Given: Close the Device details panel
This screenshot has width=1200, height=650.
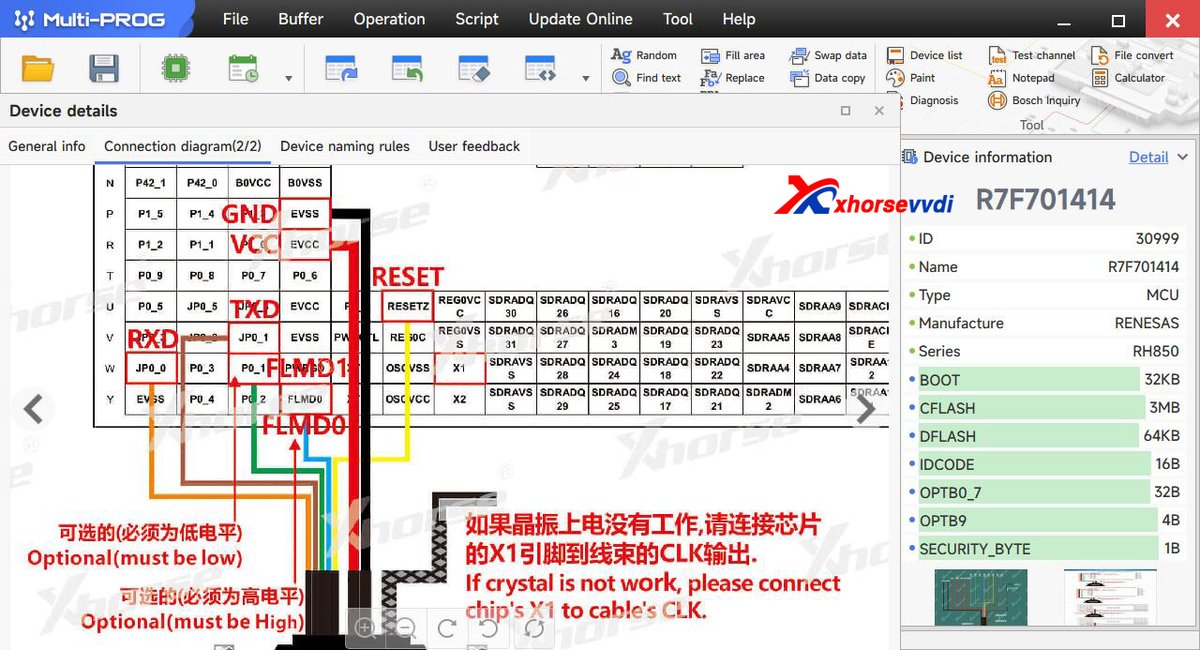Looking at the screenshot, I should point(879,111).
